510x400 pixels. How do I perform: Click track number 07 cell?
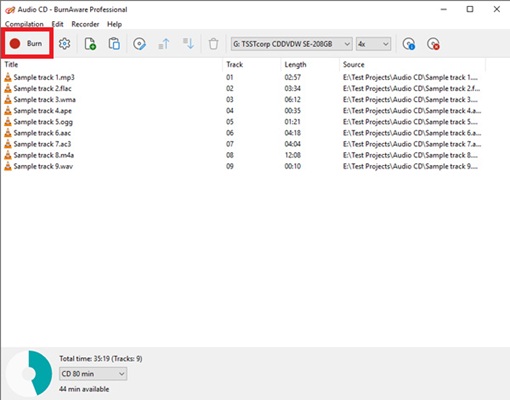tap(230, 144)
